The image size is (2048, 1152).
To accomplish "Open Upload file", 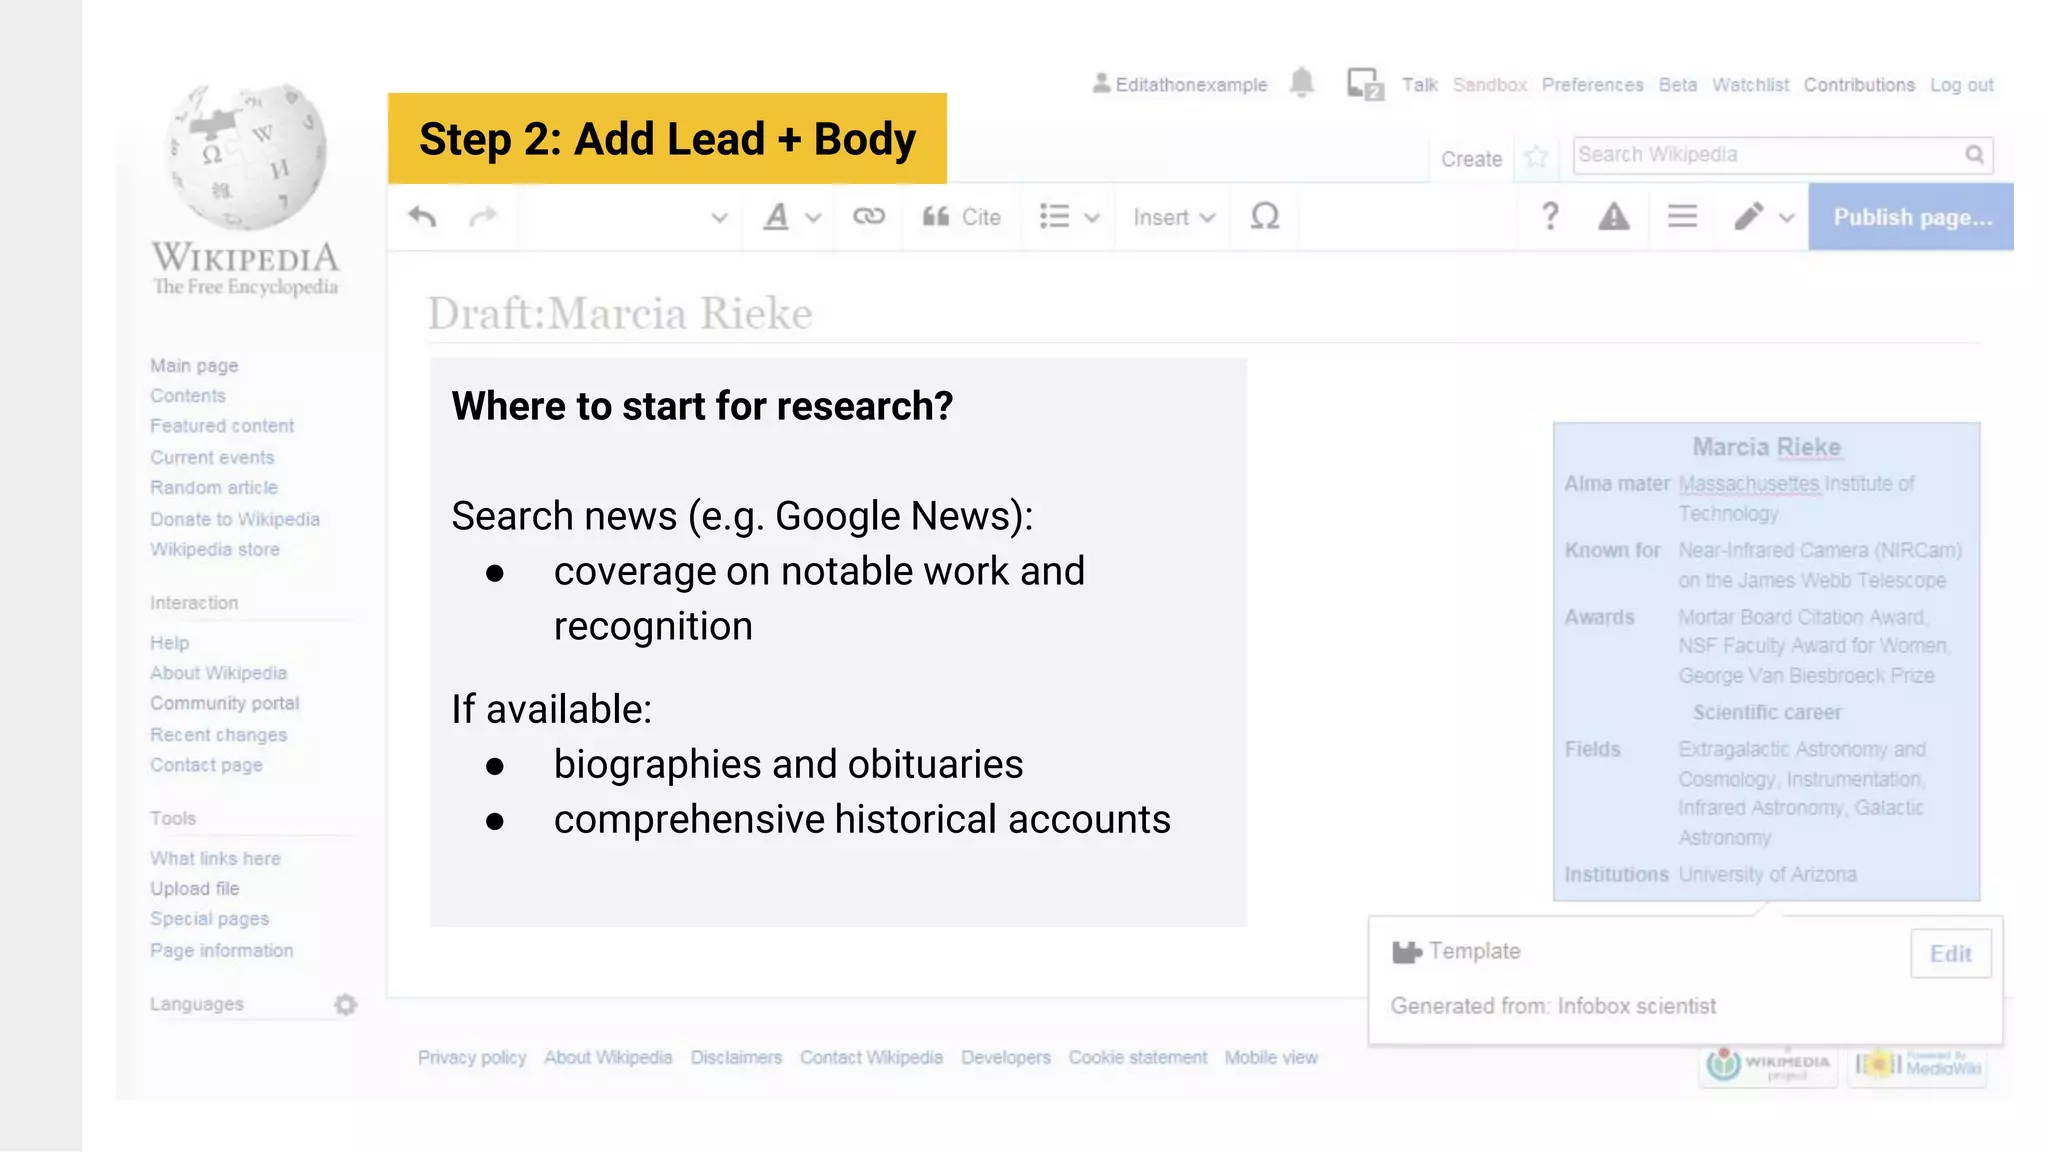I will click(x=195, y=889).
